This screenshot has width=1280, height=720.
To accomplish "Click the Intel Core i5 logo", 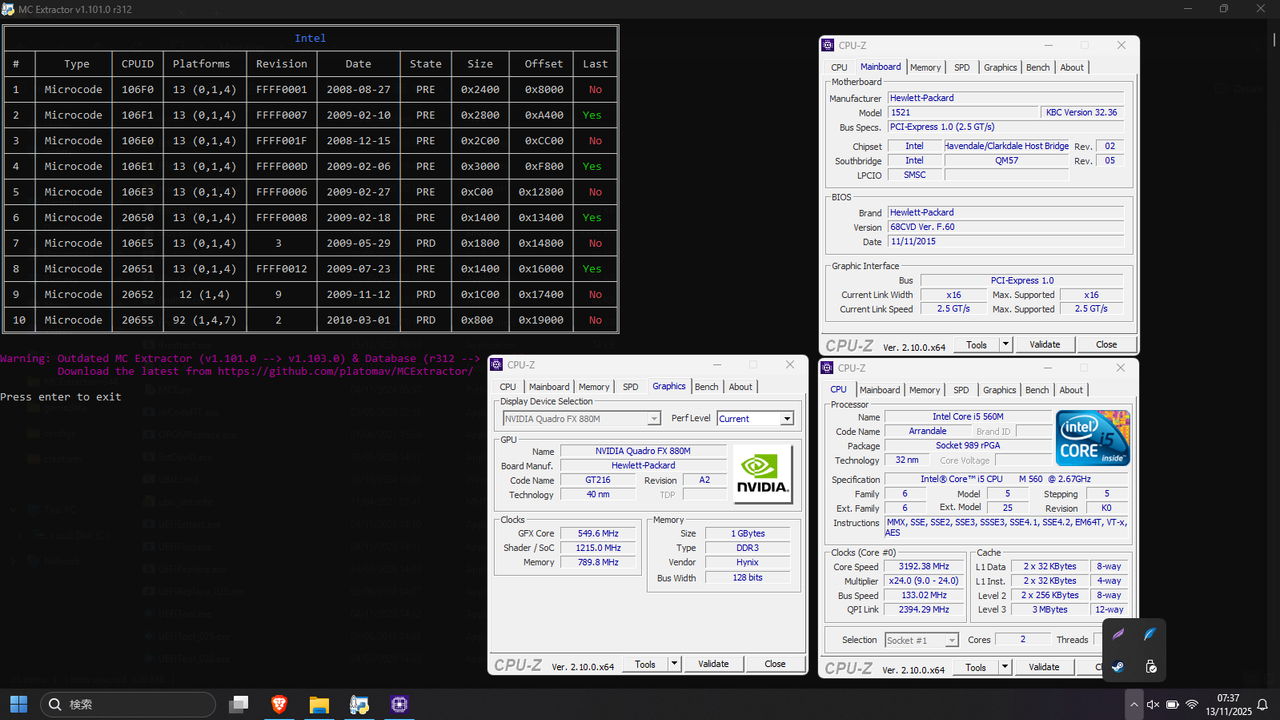I will (1093, 438).
